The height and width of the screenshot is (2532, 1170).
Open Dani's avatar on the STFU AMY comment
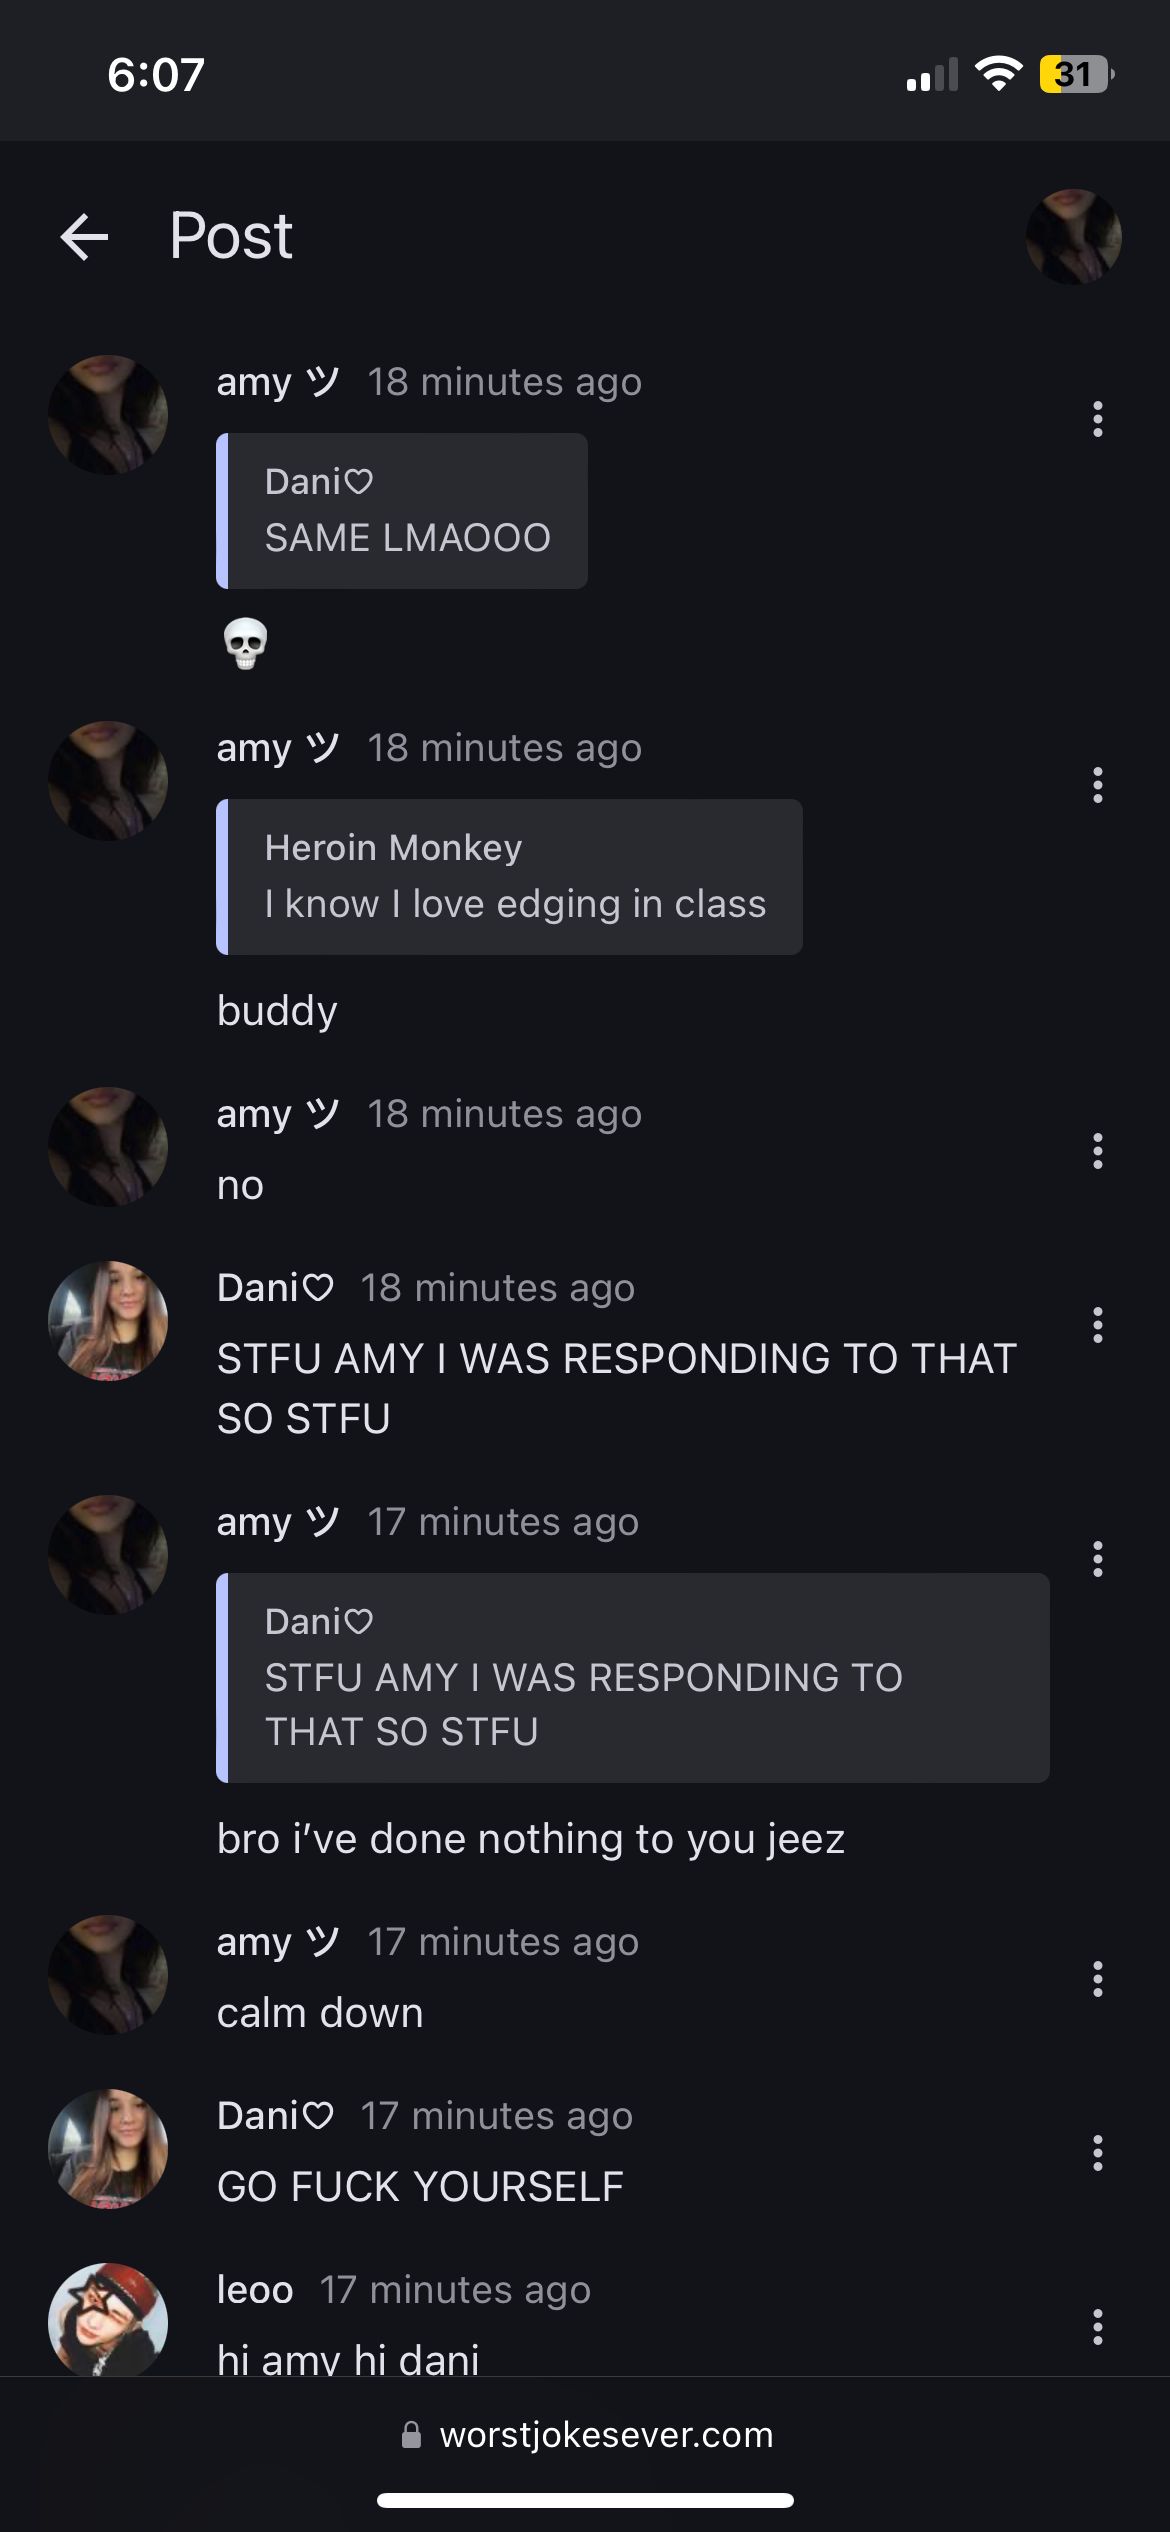coord(108,1321)
